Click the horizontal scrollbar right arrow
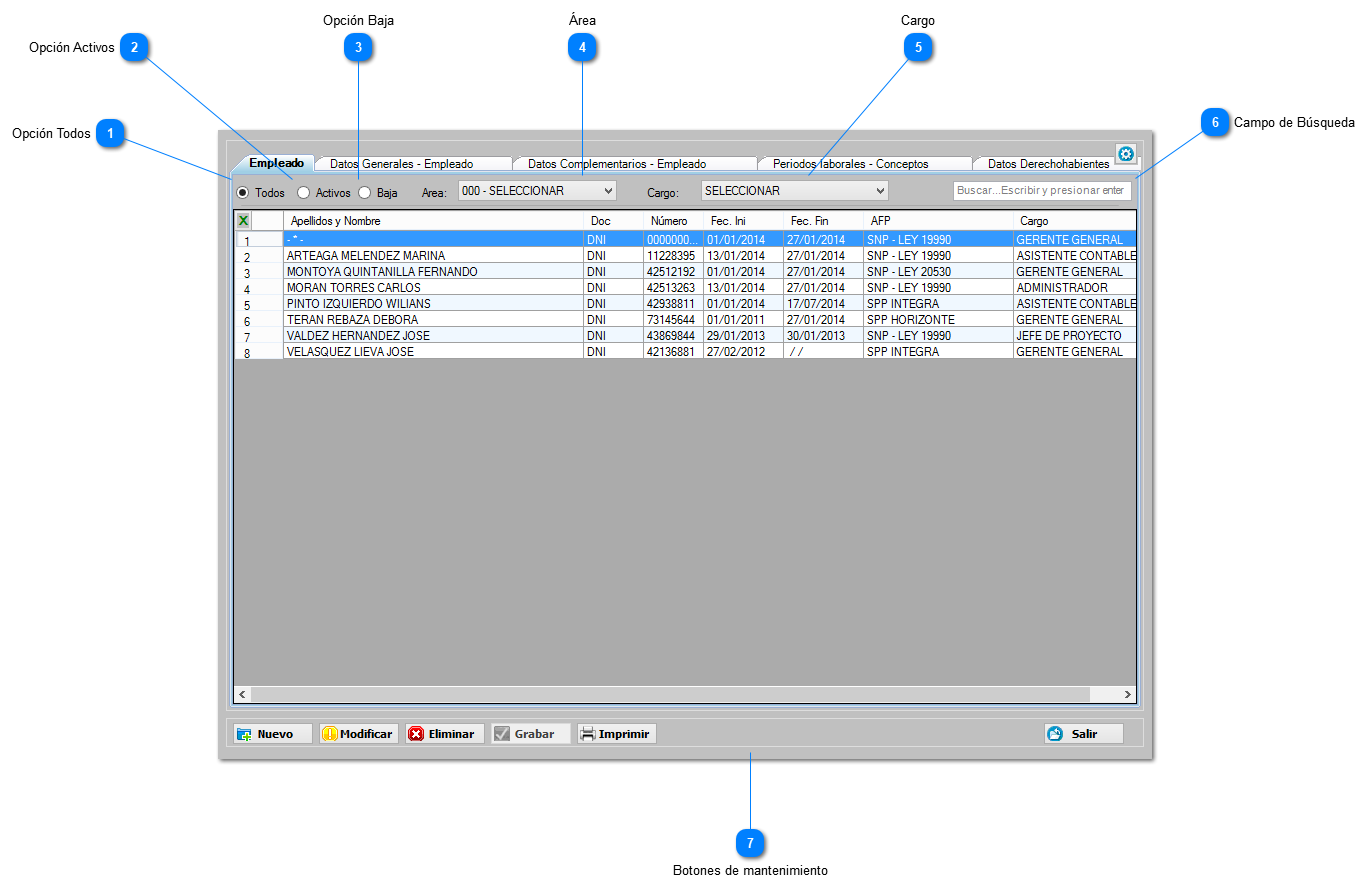The width and height of the screenshot is (1371, 894). [1127, 695]
